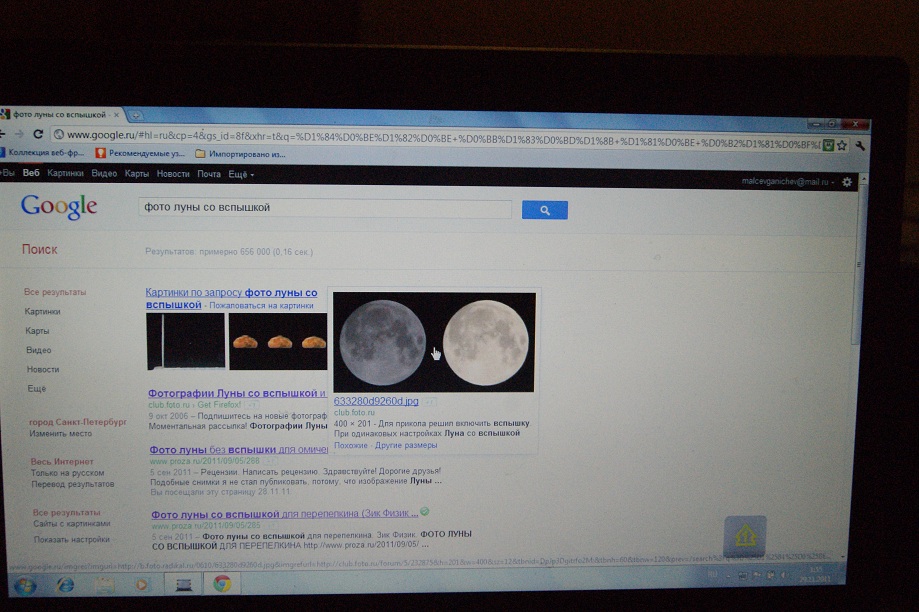Open result 'Фото луны со вспышкой для перепелкина'

[x=285, y=514]
